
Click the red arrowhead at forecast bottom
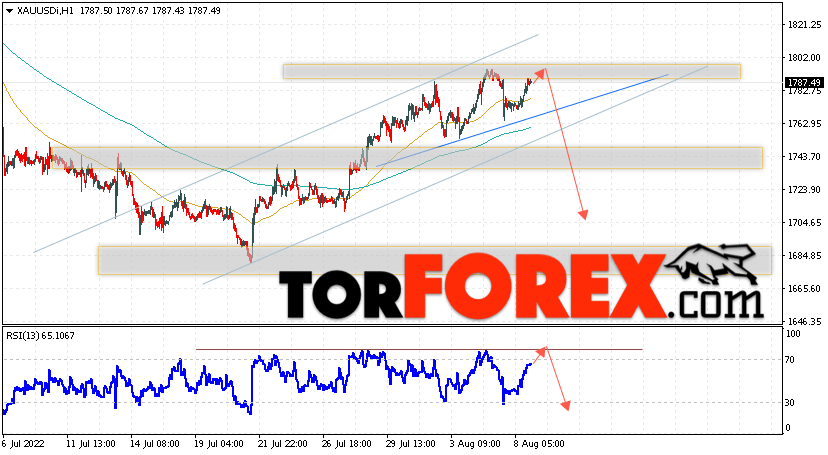coord(582,214)
